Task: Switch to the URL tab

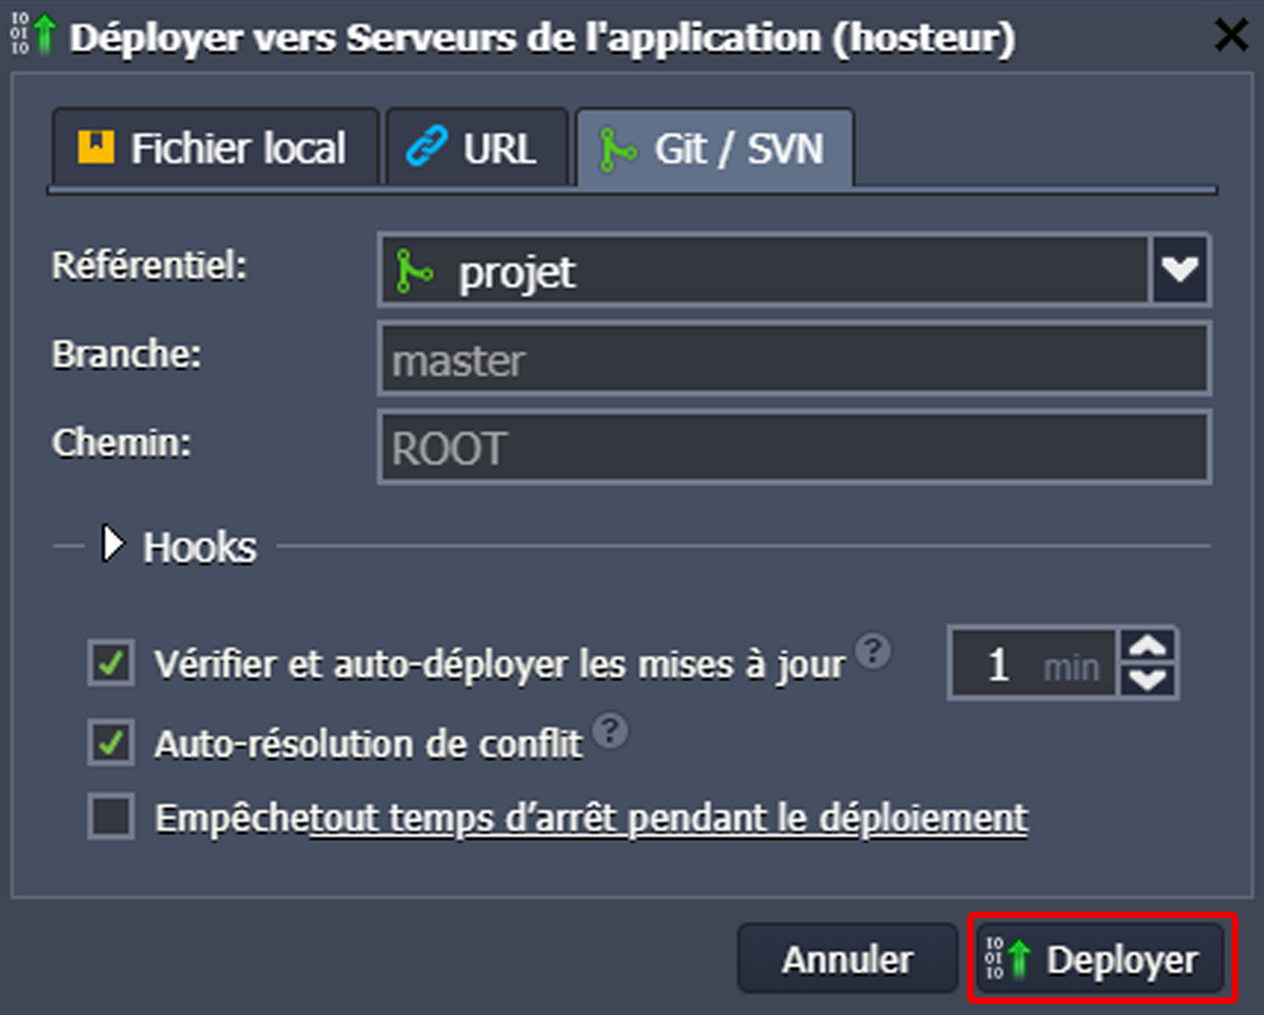Action: (477, 148)
